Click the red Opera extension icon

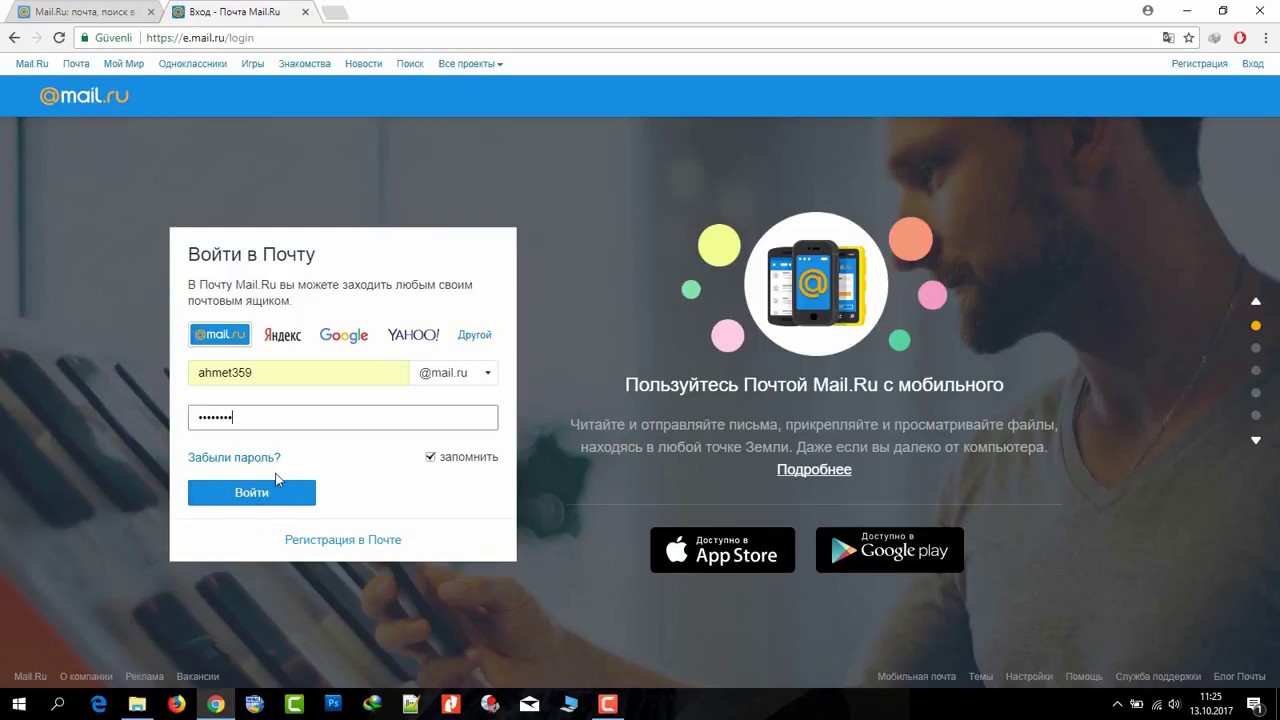(x=1240, y=38)
